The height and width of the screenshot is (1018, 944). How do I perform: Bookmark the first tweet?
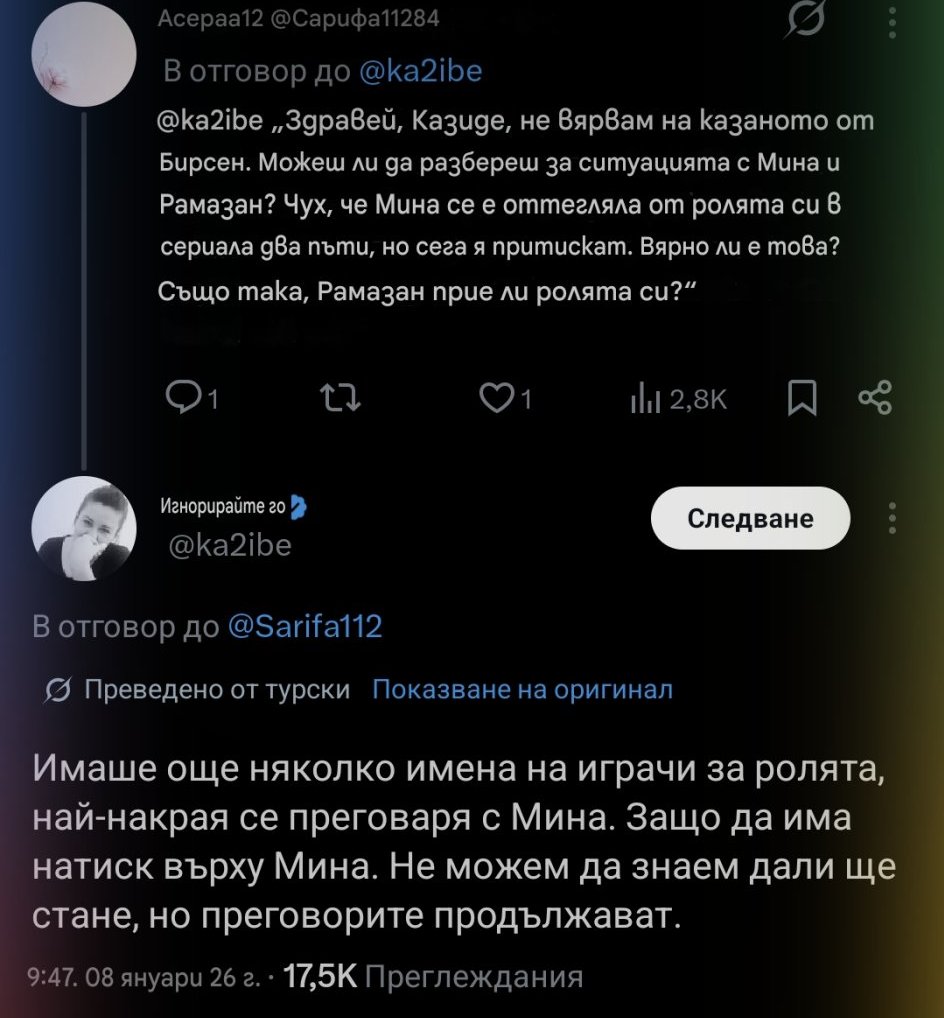coord(803,400)
